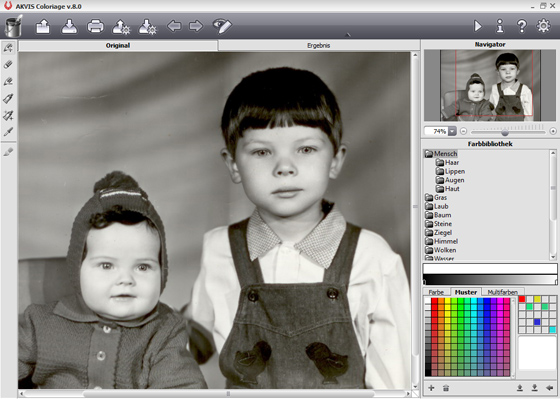Switch to the Multifarben tab
The image size is (560, 399).
(502, 292)
